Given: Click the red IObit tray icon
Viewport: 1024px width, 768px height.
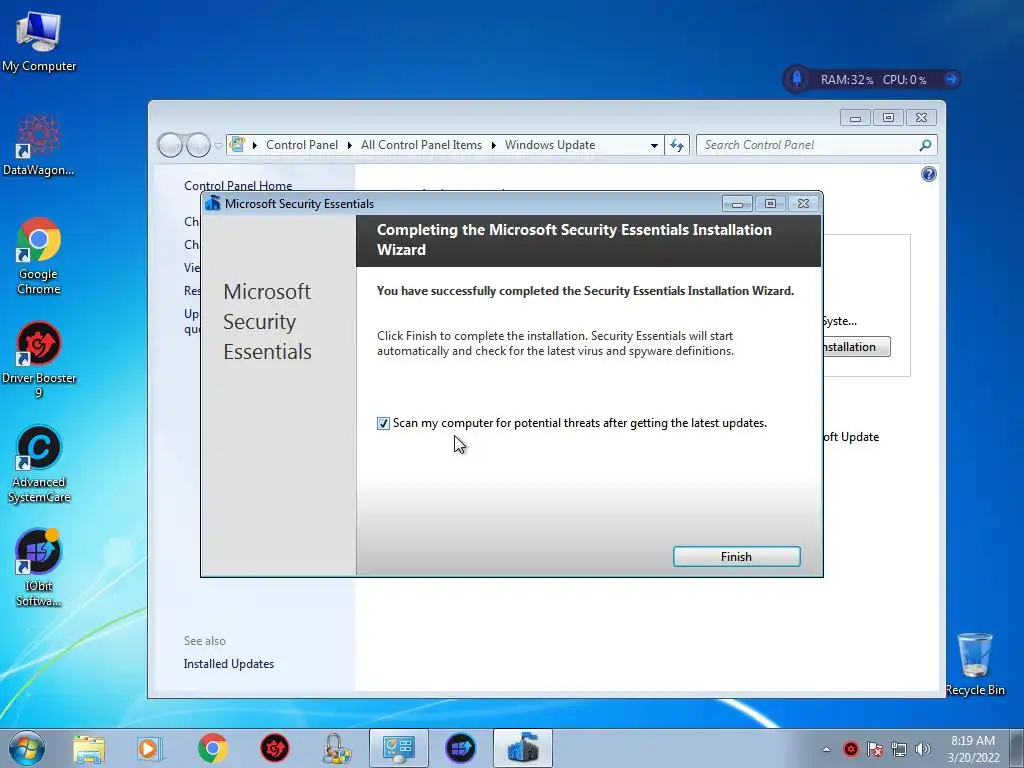Looking at the screenshot, I should click(850, 749).
